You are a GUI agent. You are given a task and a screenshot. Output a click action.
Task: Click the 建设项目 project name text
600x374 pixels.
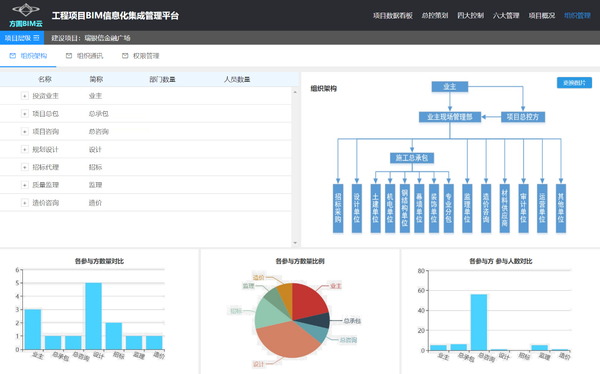pyautogui.click(x=91, y=38)
